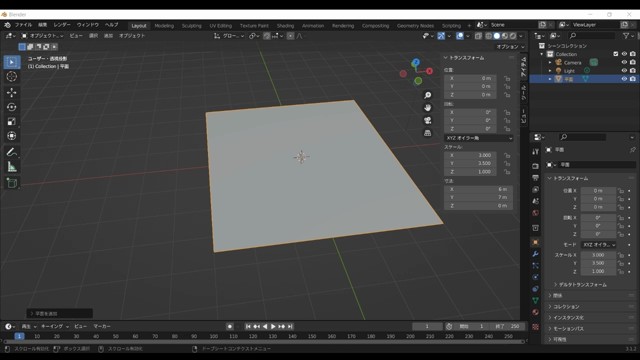640x360 pixels.
Task: Hide the Camera object in outliner
Action: [x=624, y=62]
